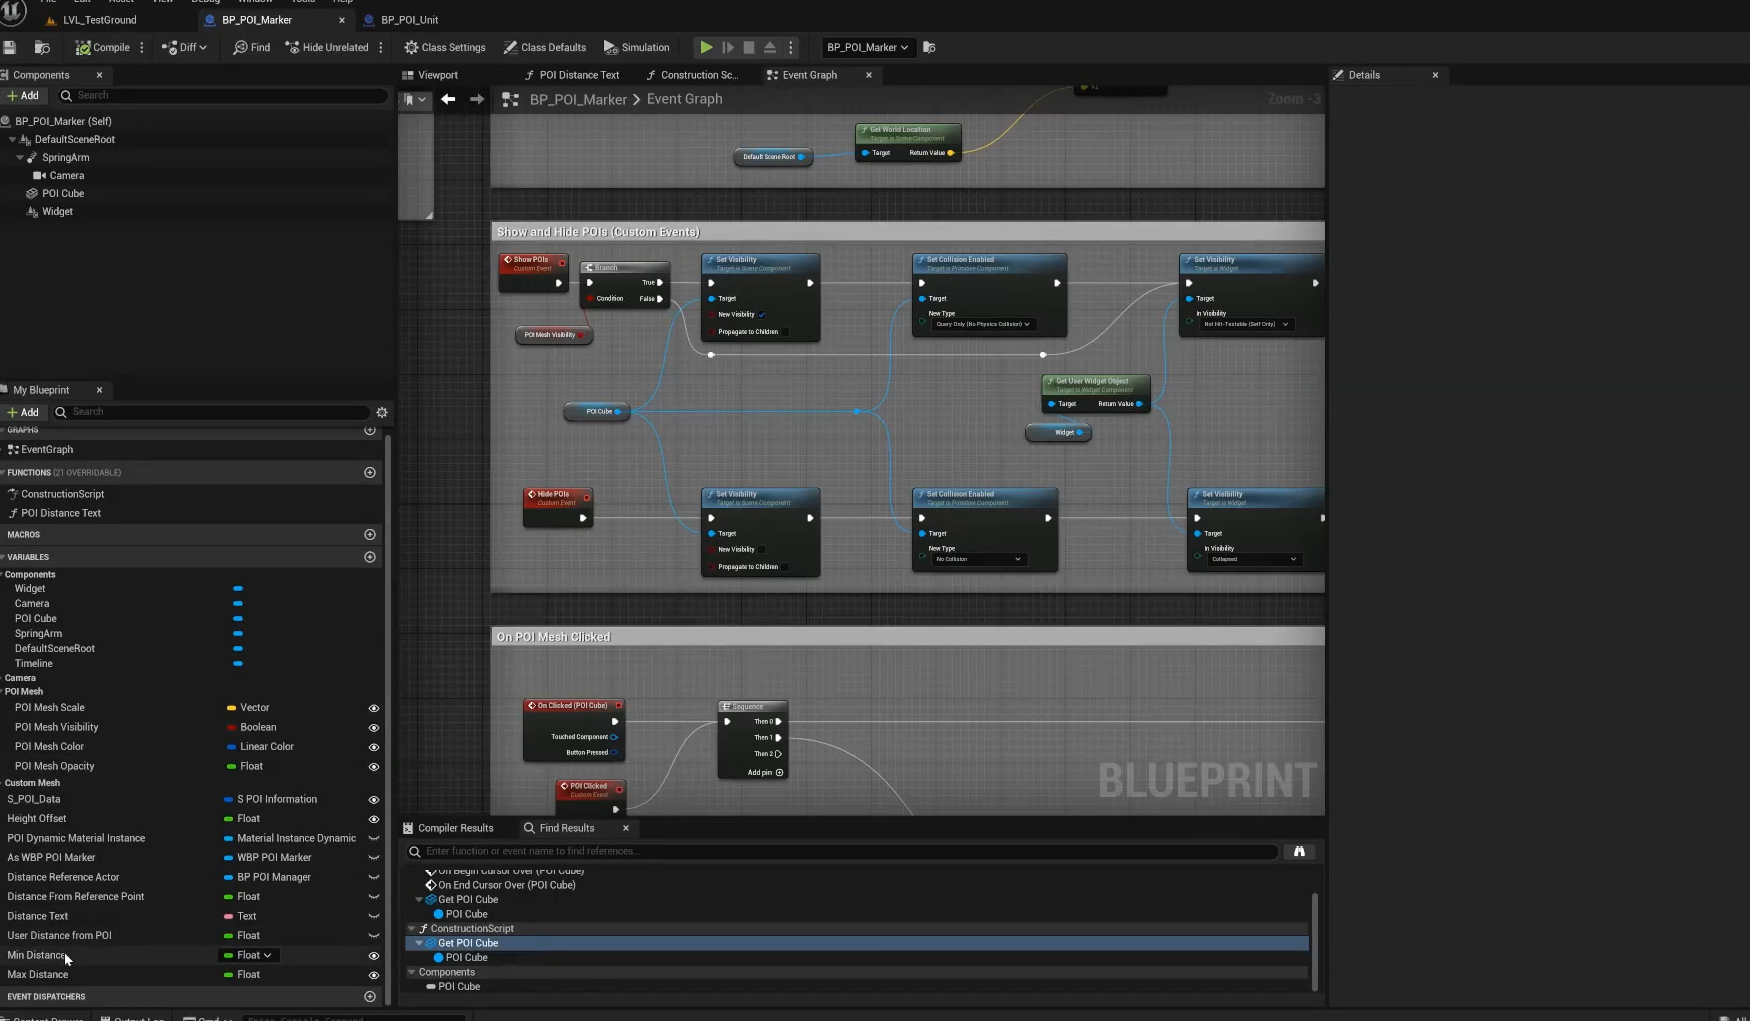This screenshot has width=1750, height=1021.
Task: Open Class Settings
Action: 444,47
